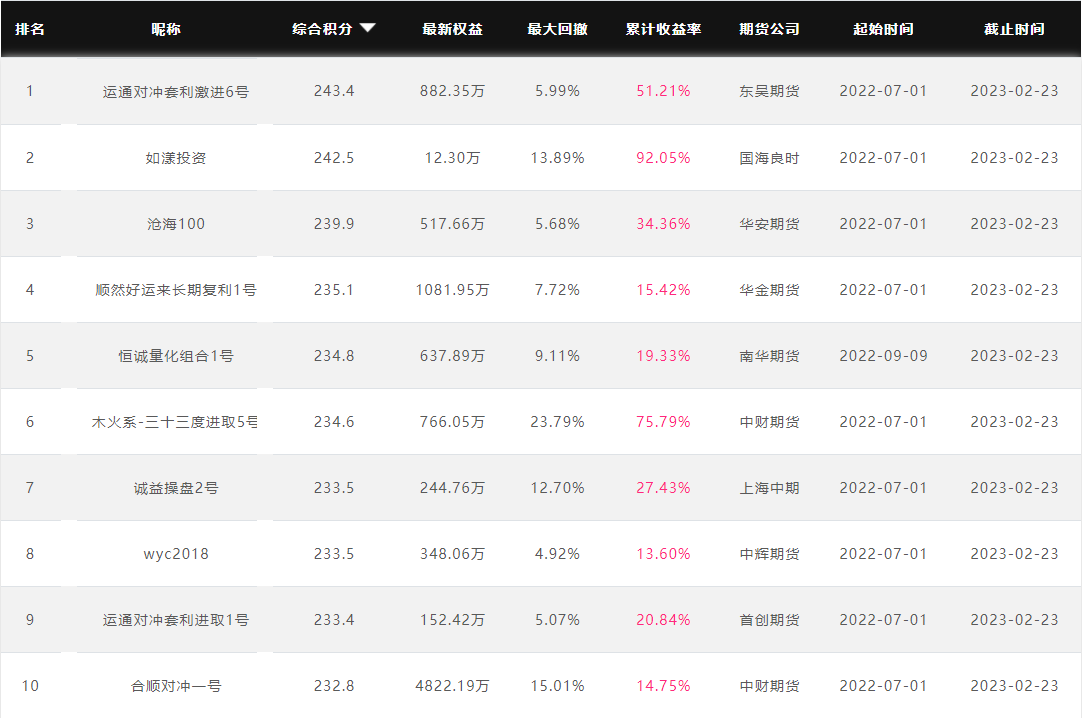Viewport: 1082px width, 718px height.
Task: Click the equity value 882.35万
Action: click(453, 91)
